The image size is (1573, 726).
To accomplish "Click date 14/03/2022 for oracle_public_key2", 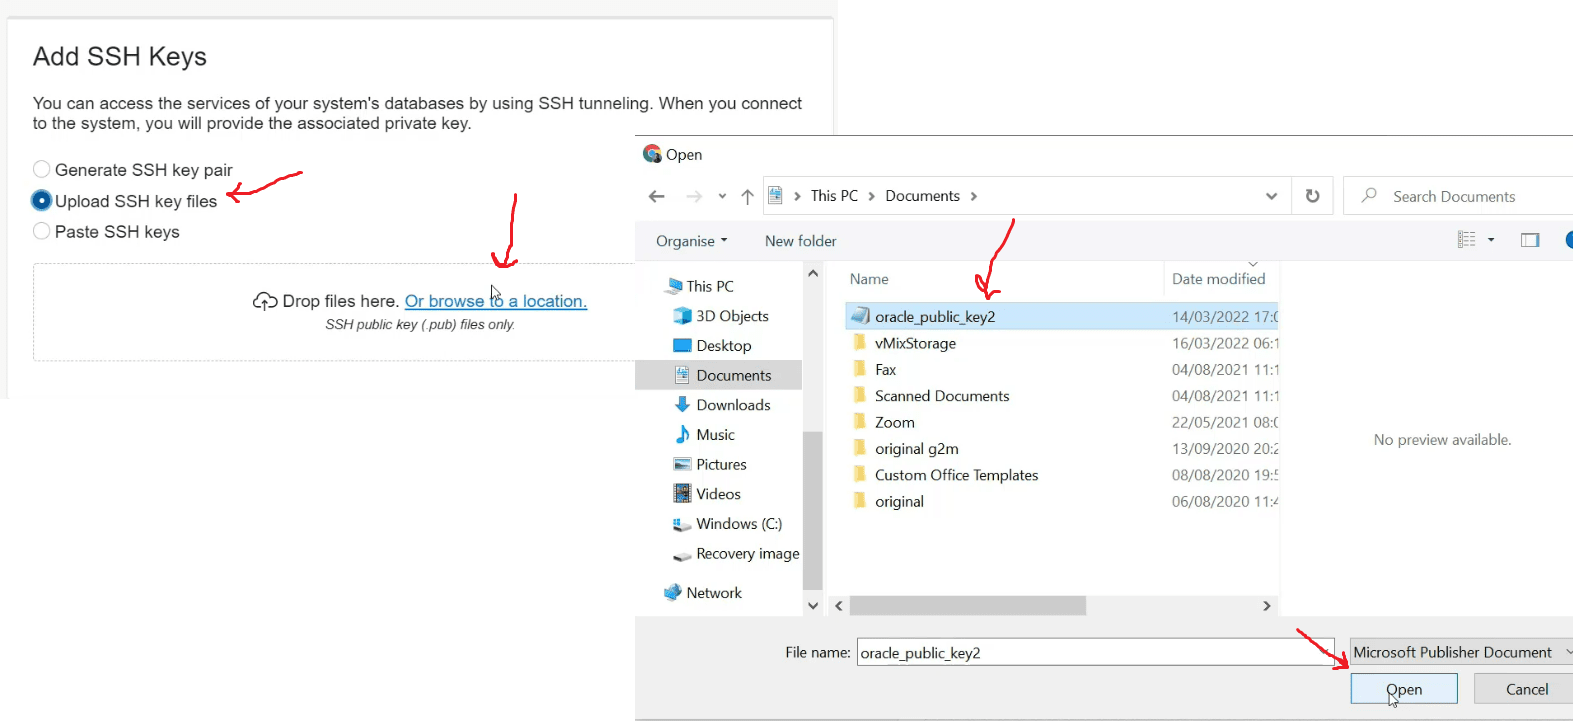I will (1225, 317).
